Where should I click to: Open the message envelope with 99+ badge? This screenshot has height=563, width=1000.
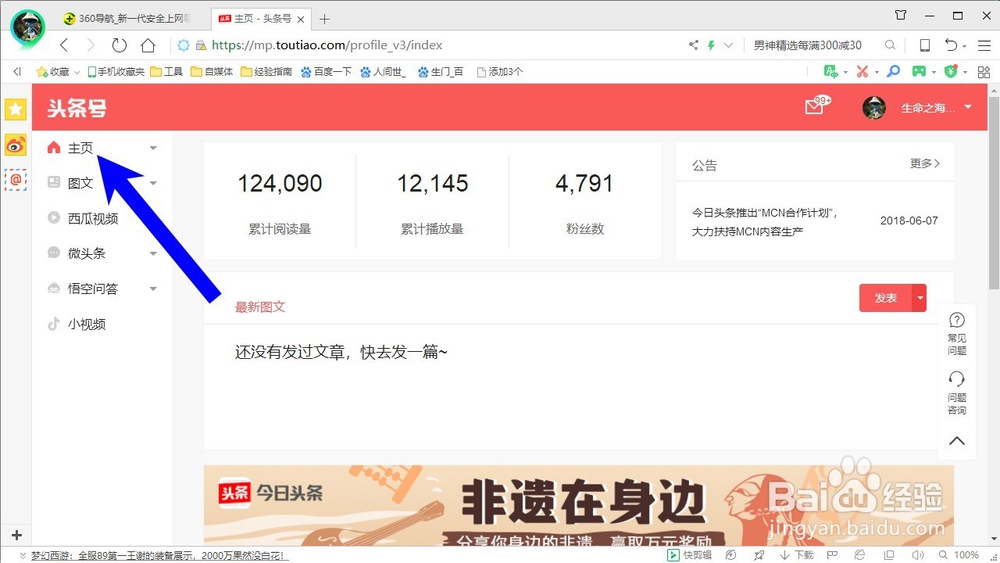[x=816, y=106]
